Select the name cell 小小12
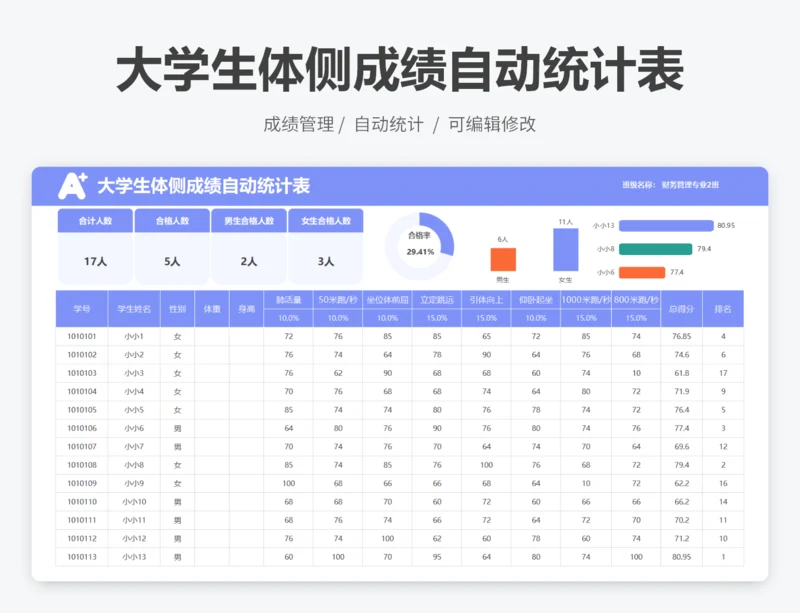The height and width of the screenshot is (613, 800). pos(134,538)
